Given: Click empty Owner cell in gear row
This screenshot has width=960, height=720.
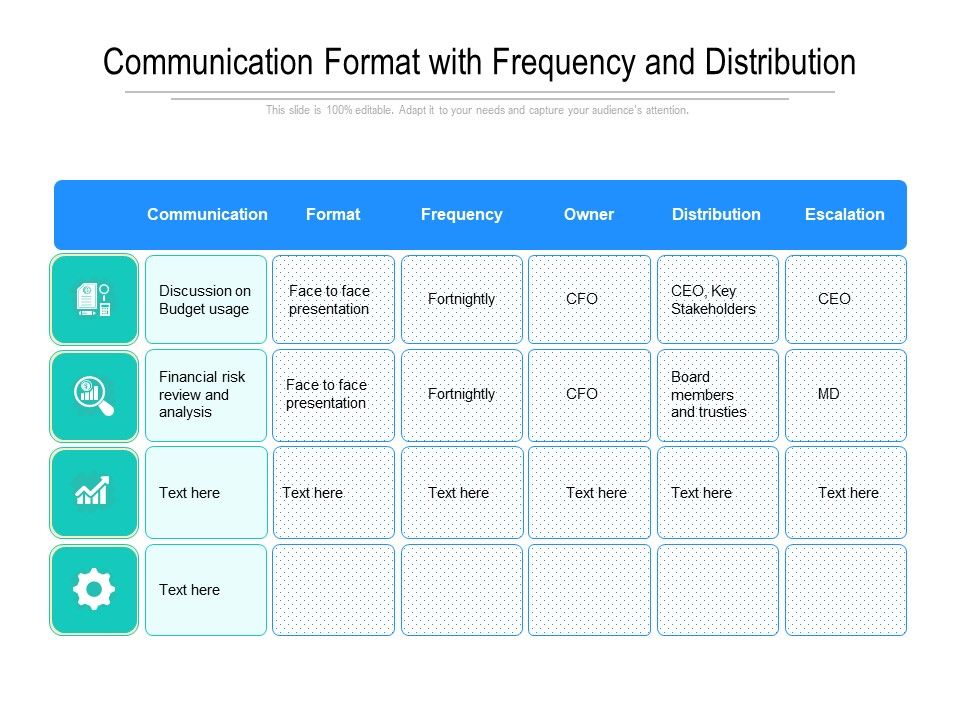Looking at the screenshot, I should [590, 590].
